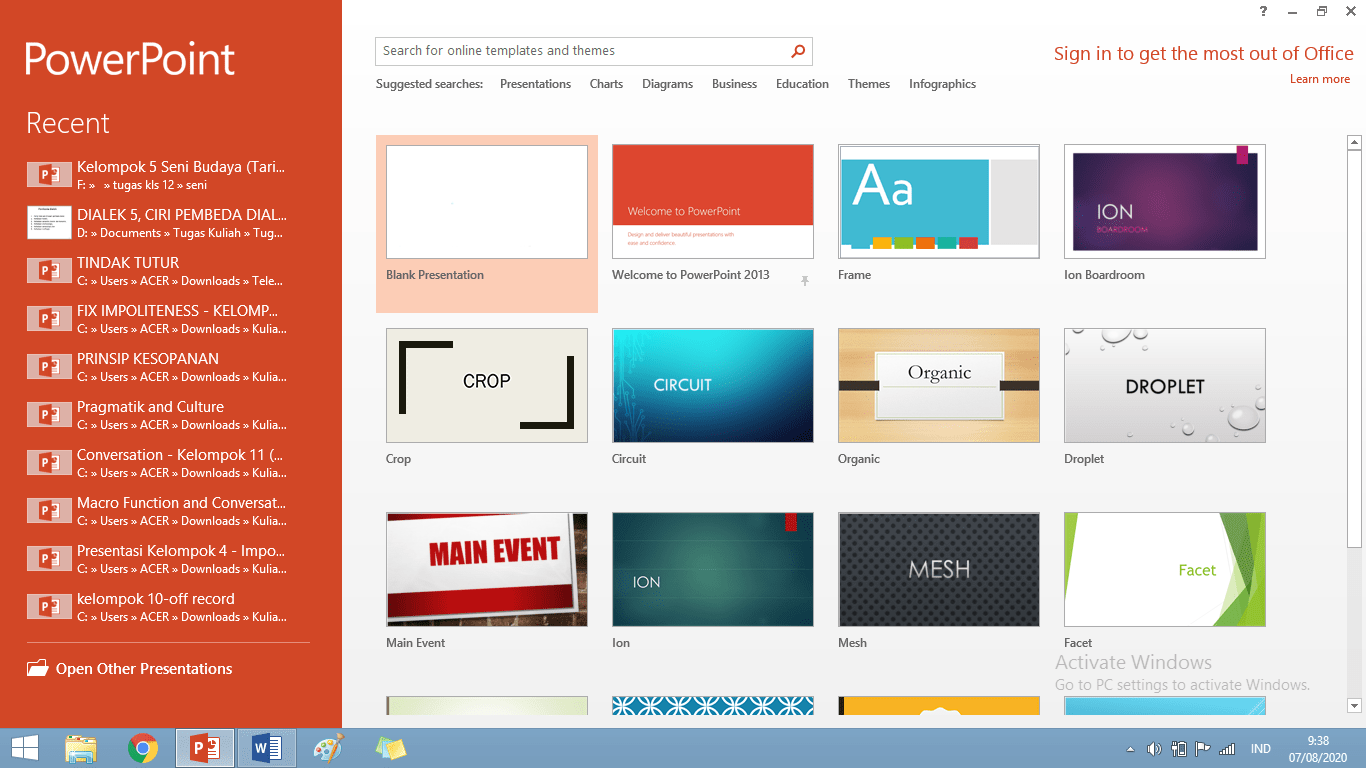Image resolution: width=1366 pixels, height=768 pixels.
Task: Choose the Frame theme thumbnail
Action: (939, 202)
